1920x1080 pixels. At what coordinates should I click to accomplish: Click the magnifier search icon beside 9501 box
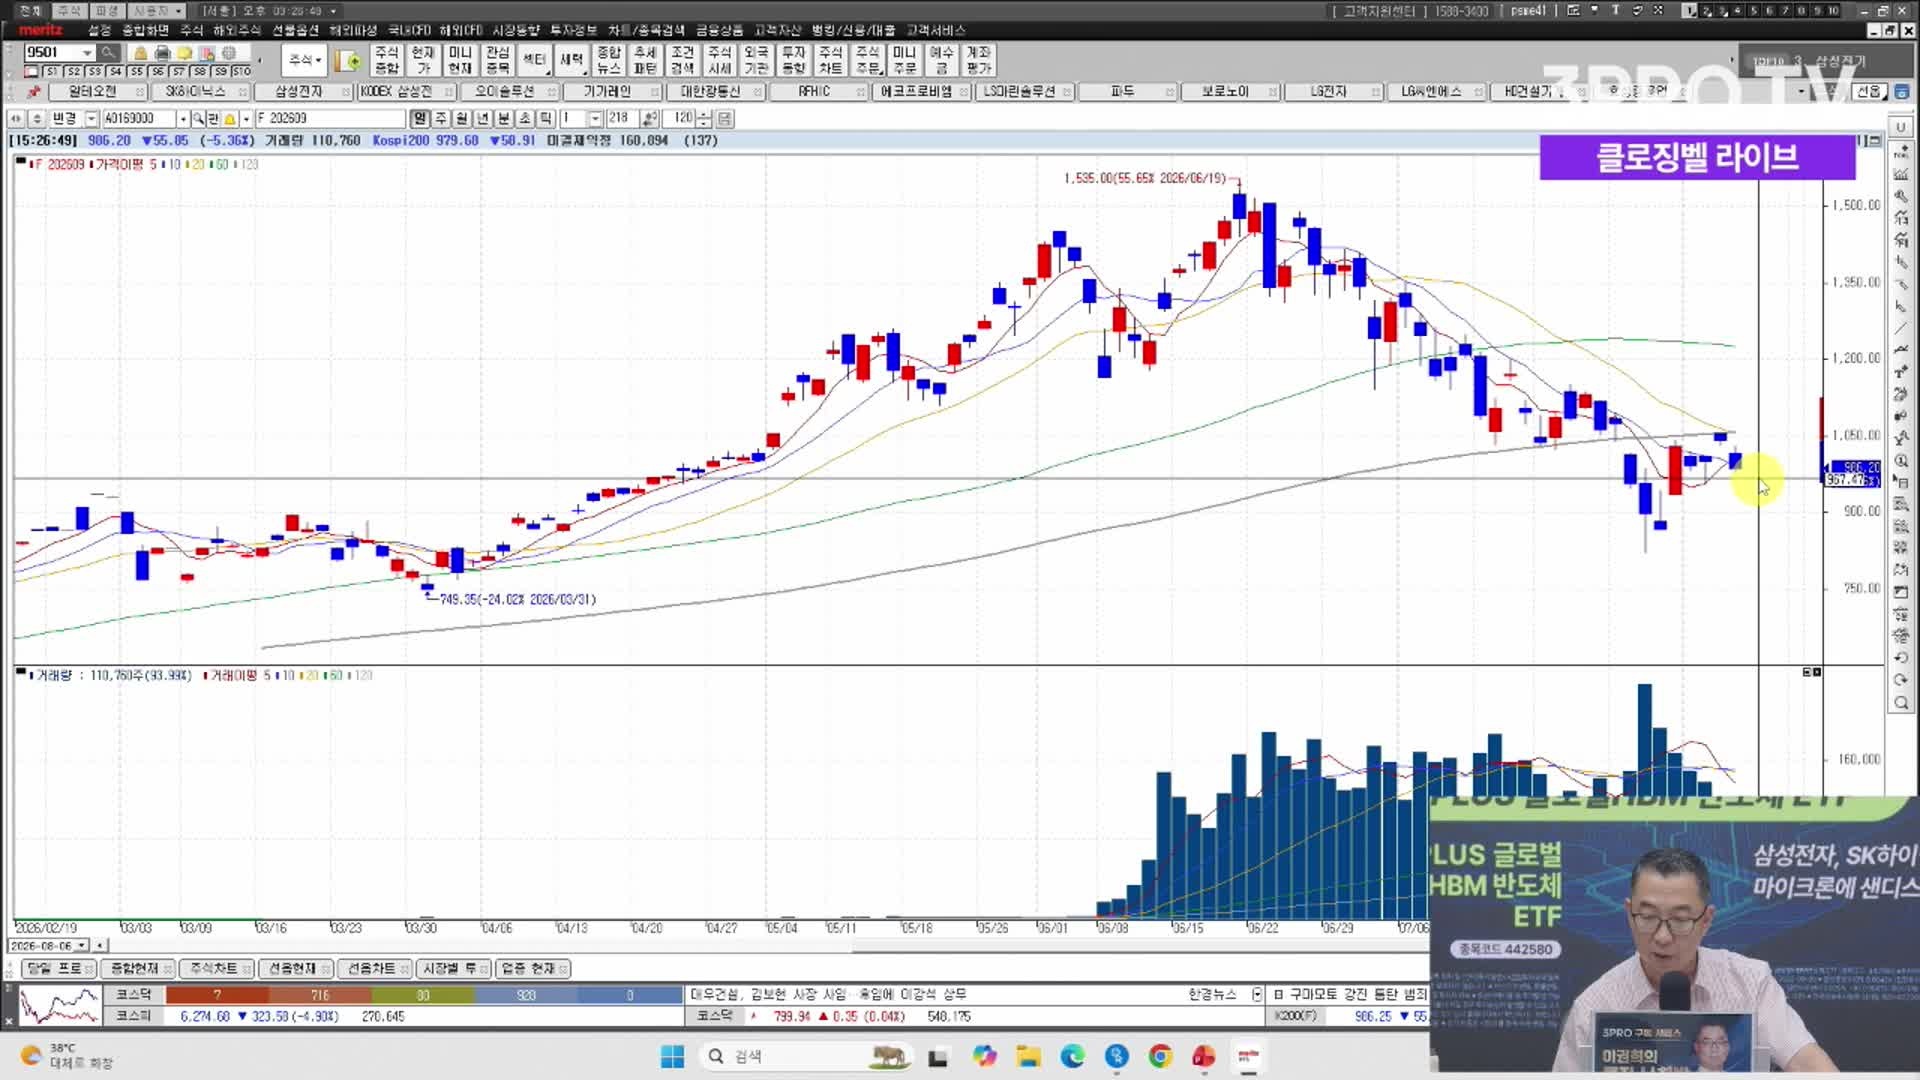click(108, 52)
